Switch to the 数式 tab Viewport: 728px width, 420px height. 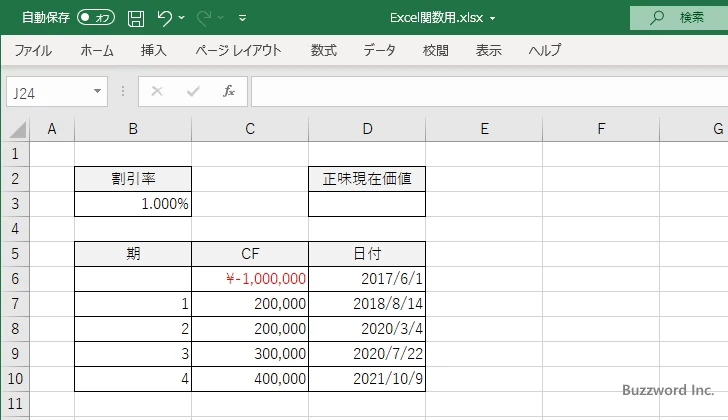(324, 50)
